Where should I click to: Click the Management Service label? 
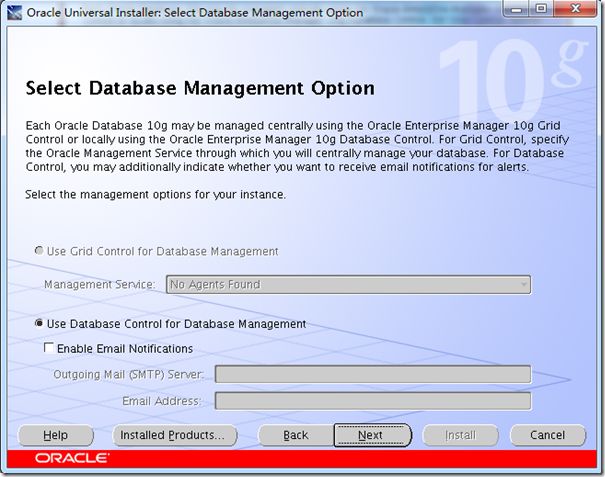100,284
